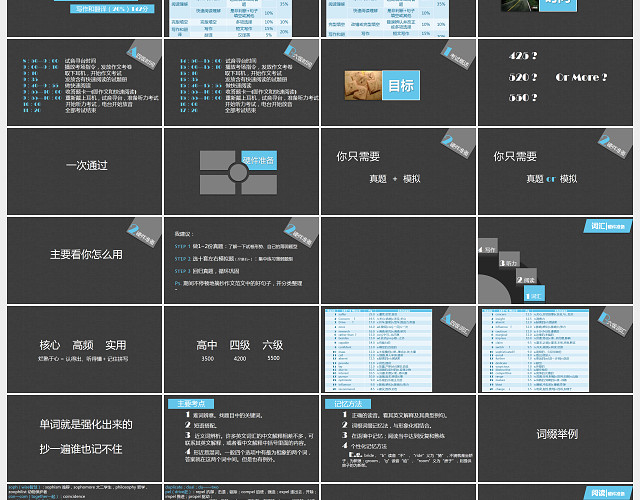Click the blue 记忆方法 header

(x=348, y=404)
